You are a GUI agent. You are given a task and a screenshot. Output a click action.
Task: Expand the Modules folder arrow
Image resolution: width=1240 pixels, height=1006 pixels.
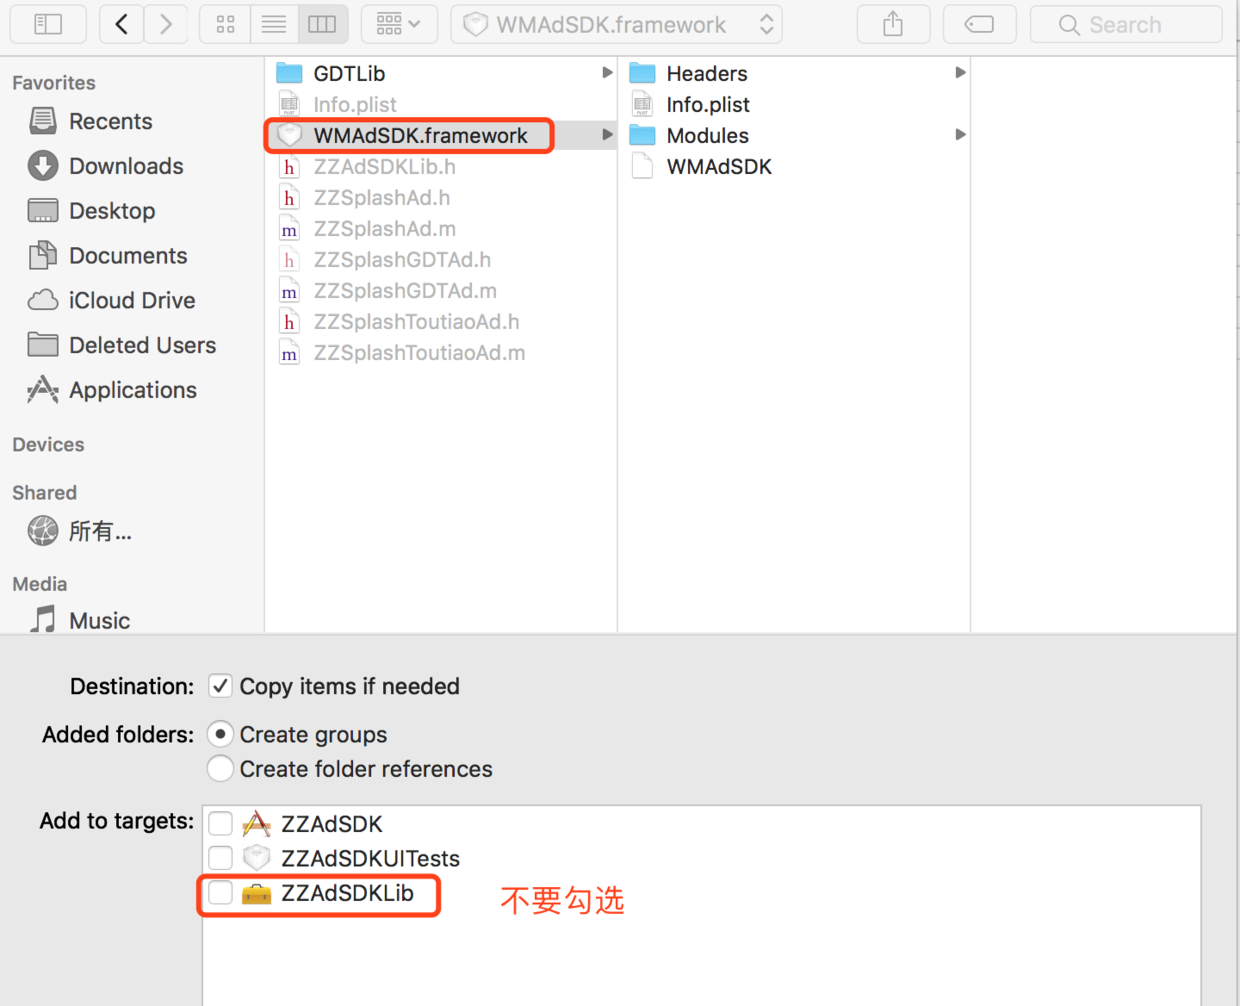959,135
